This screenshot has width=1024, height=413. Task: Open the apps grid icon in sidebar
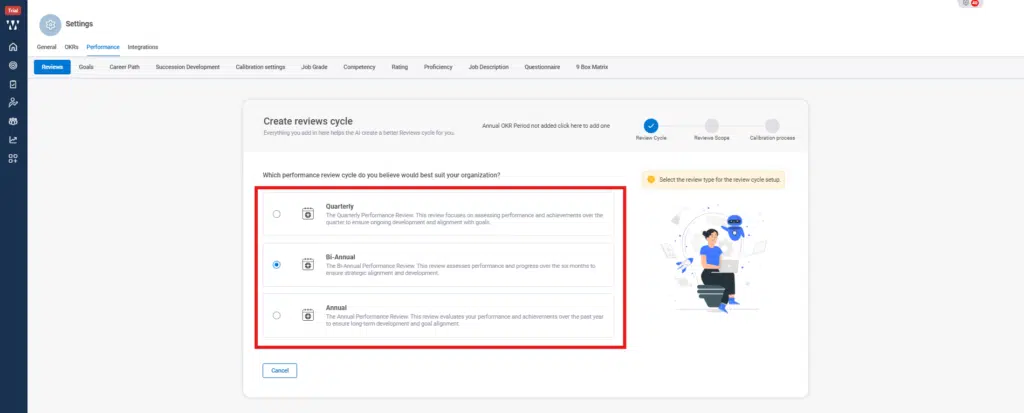coord(13,159)
